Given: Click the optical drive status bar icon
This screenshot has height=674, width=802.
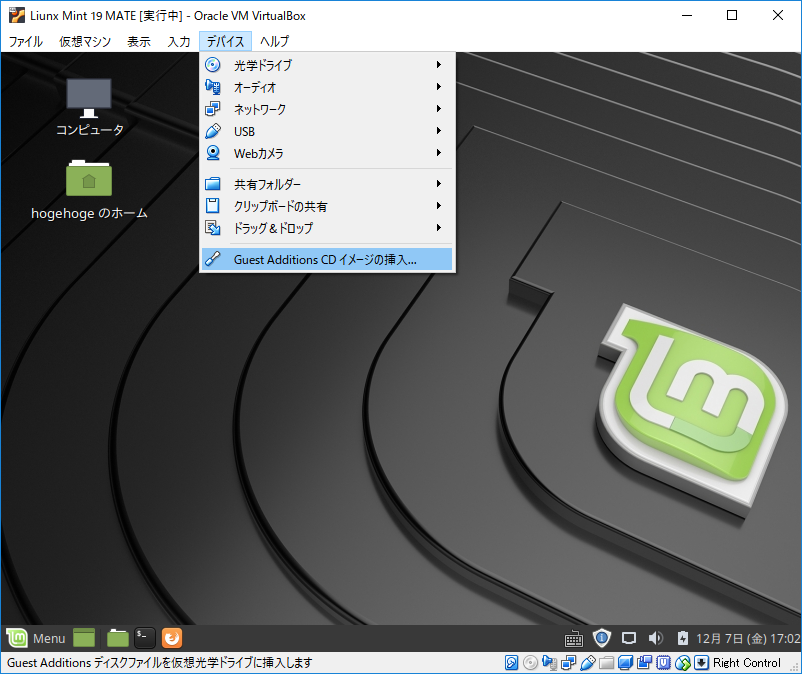Looking at the screenshot, I should coord(530,663).
